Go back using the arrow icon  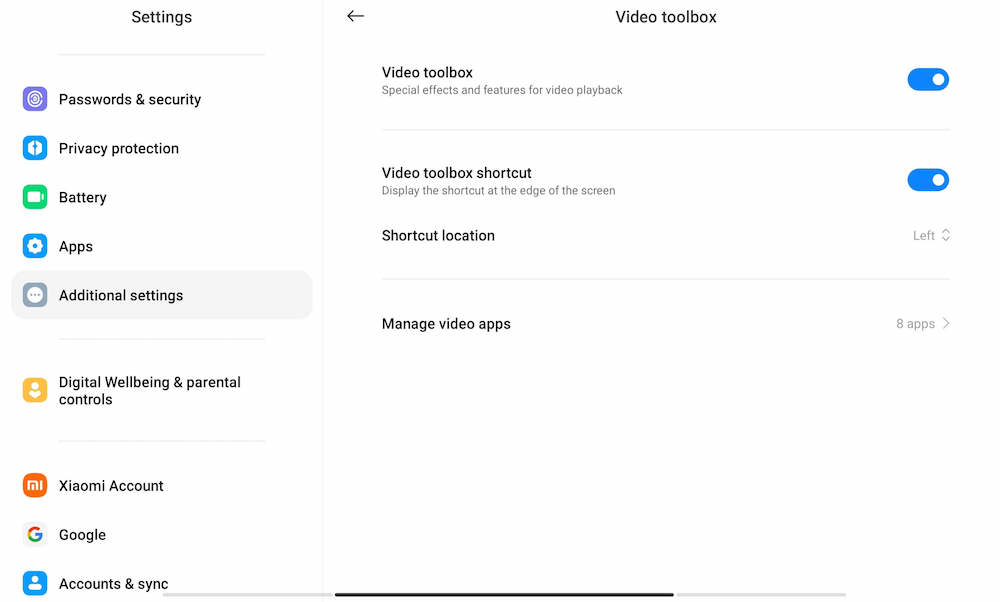pyautogui.click(x=355, y=16)
